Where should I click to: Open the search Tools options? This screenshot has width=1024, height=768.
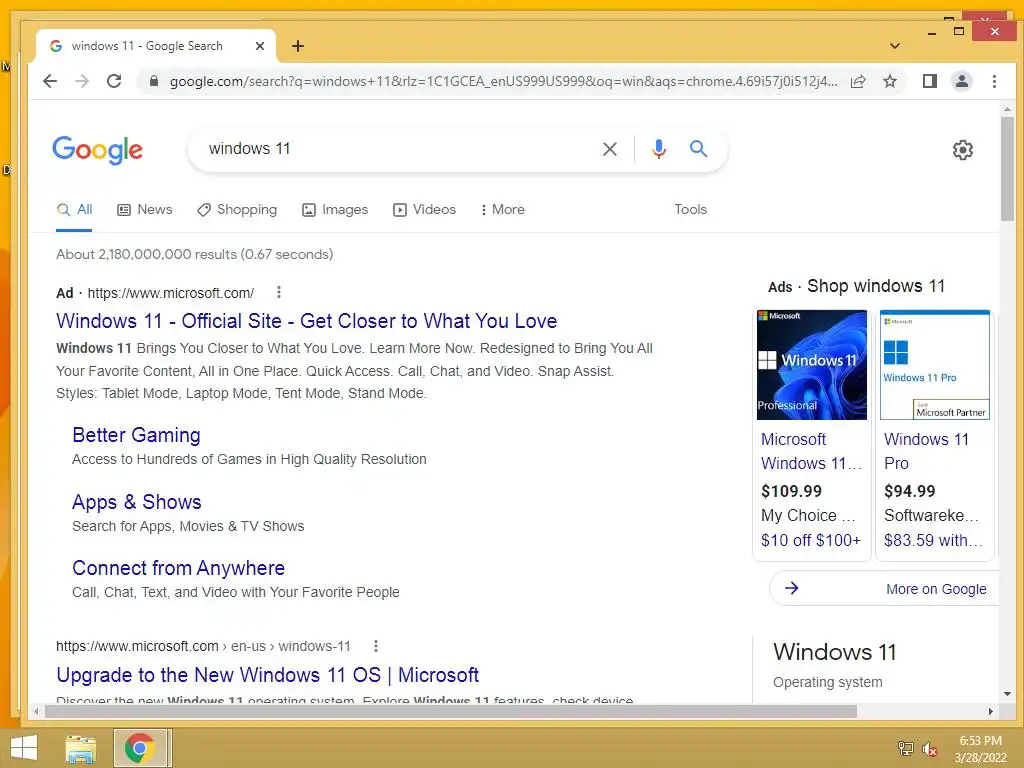(x=690, y=210)
